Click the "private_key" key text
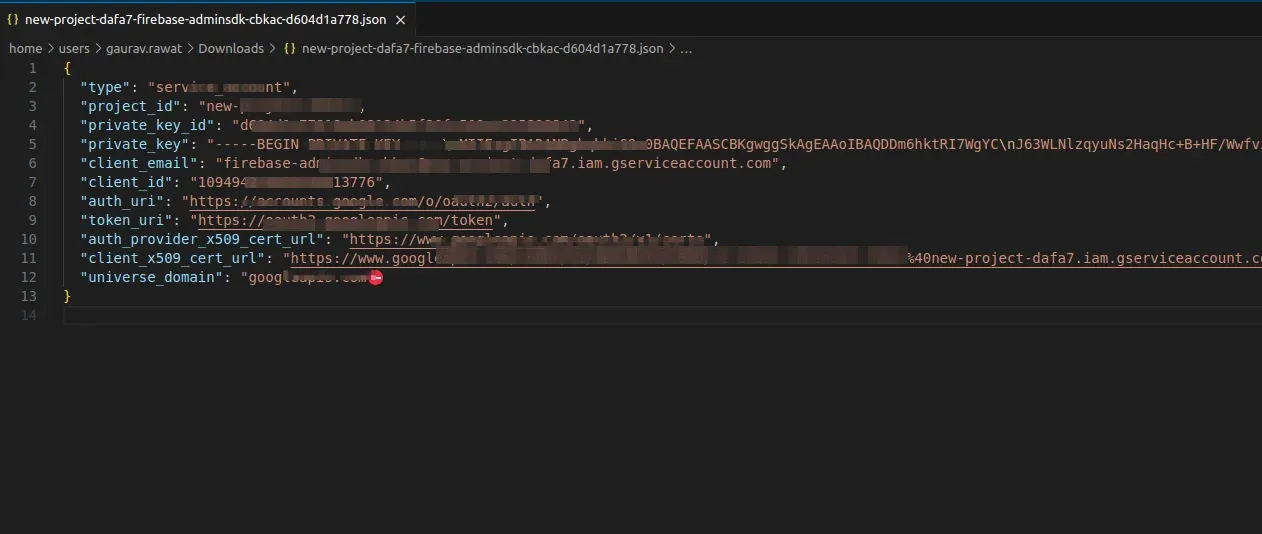This screenshot has height=534, width=1262. point(135,144)
